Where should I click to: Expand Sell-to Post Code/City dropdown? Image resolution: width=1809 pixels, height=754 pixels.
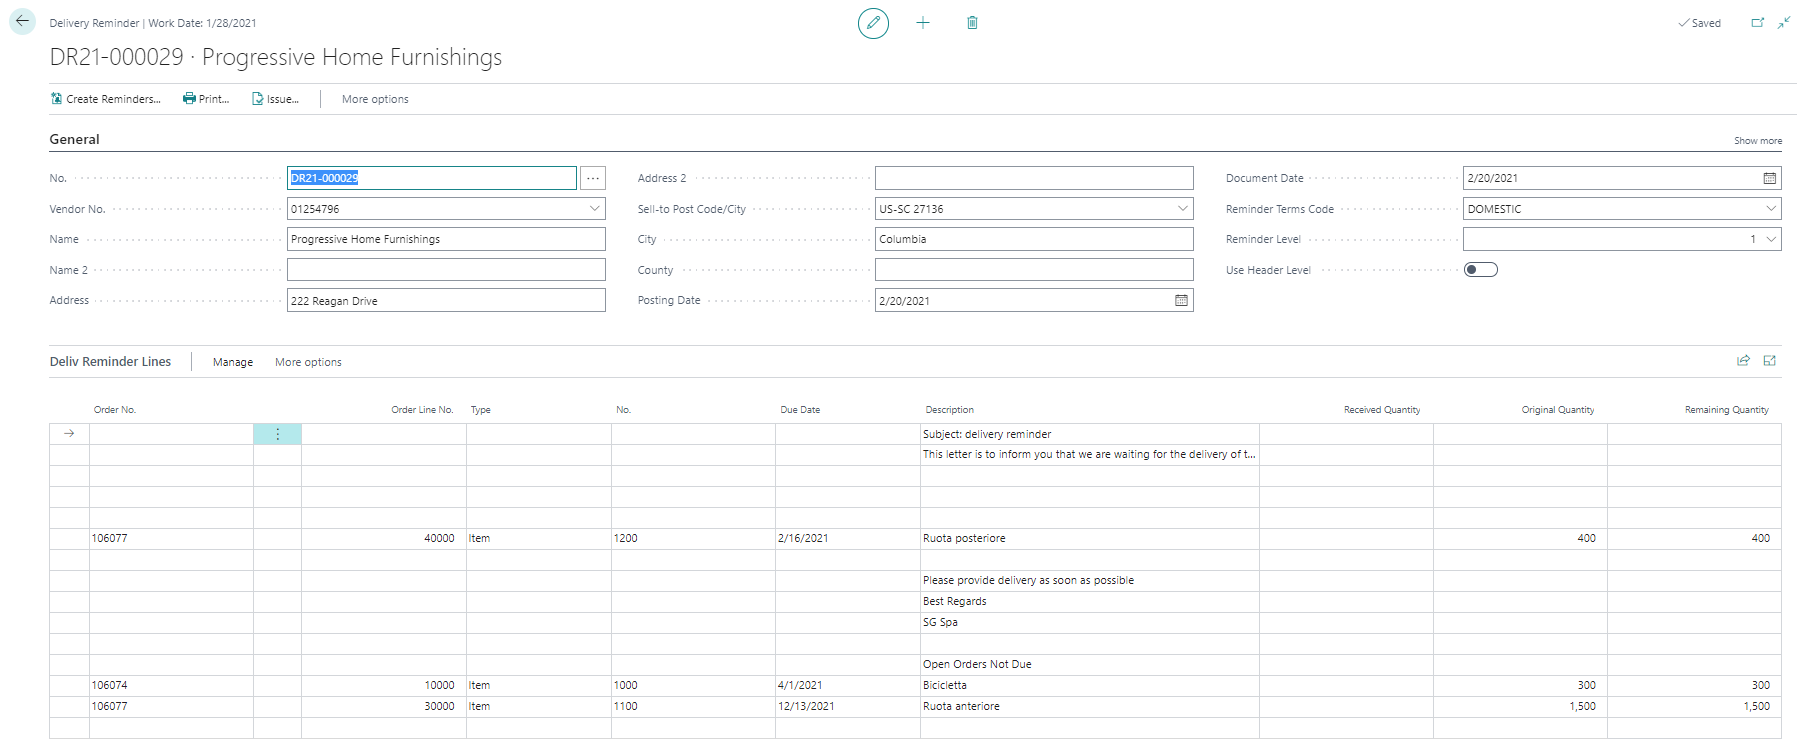coord(1183,209)
